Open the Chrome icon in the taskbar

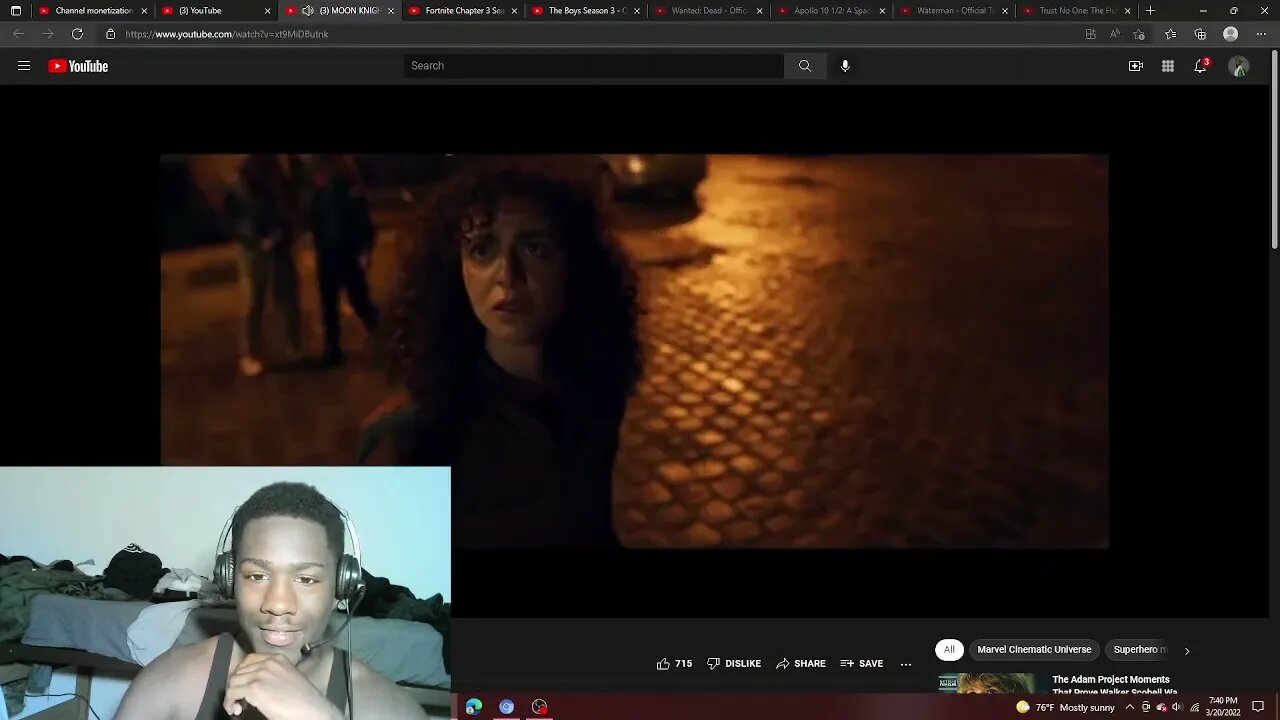point(507,707)
